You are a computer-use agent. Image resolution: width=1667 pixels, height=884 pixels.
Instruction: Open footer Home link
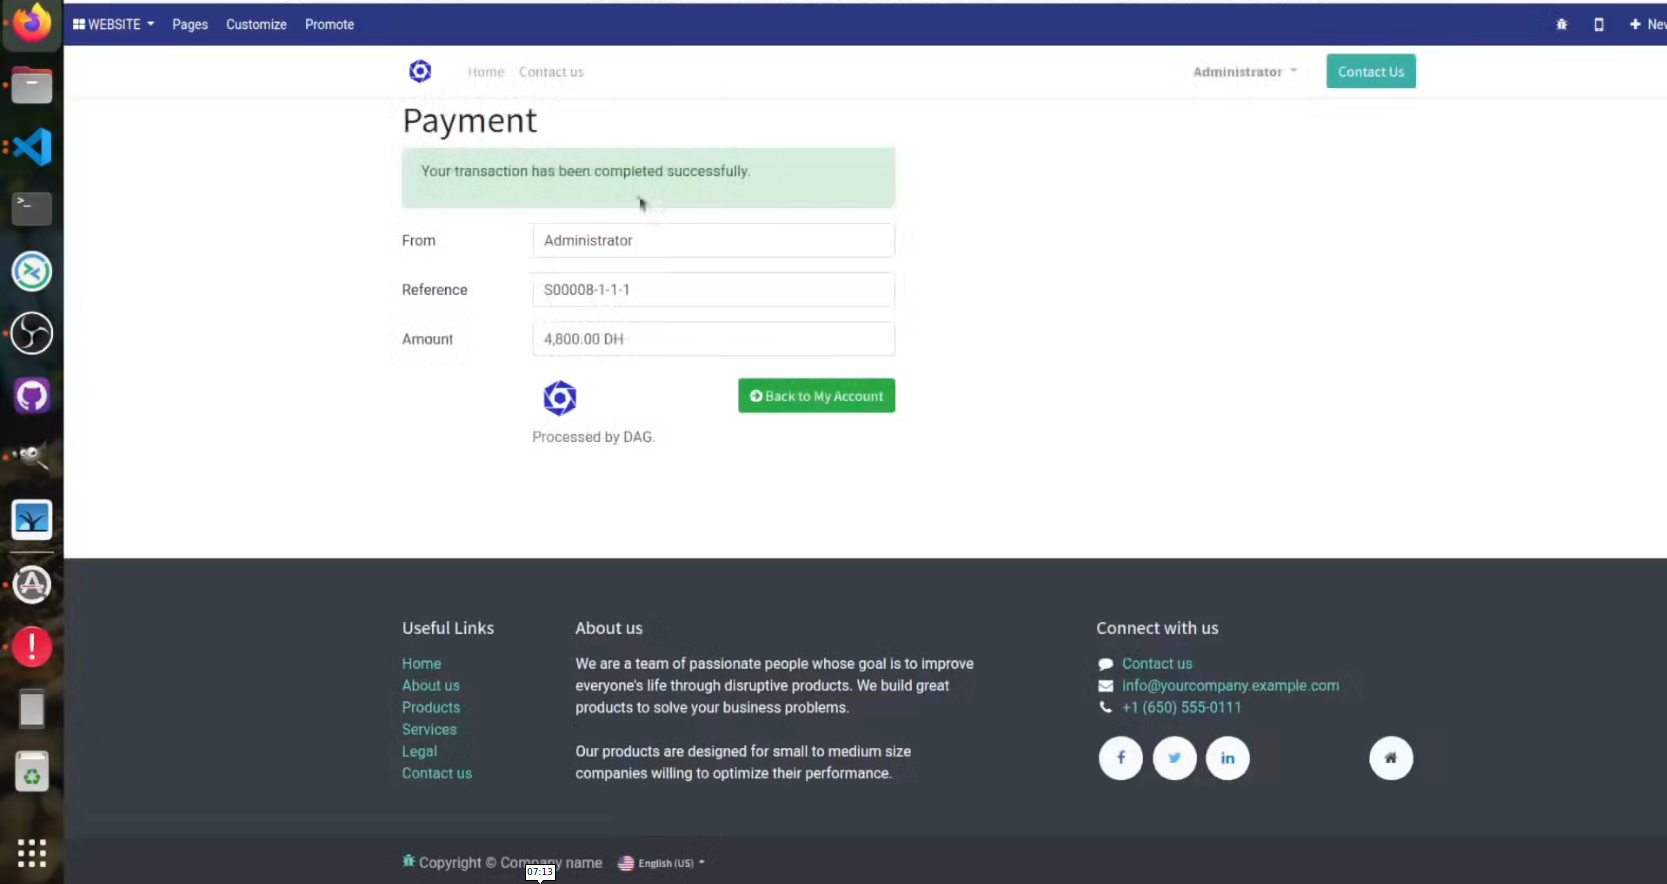421,663
